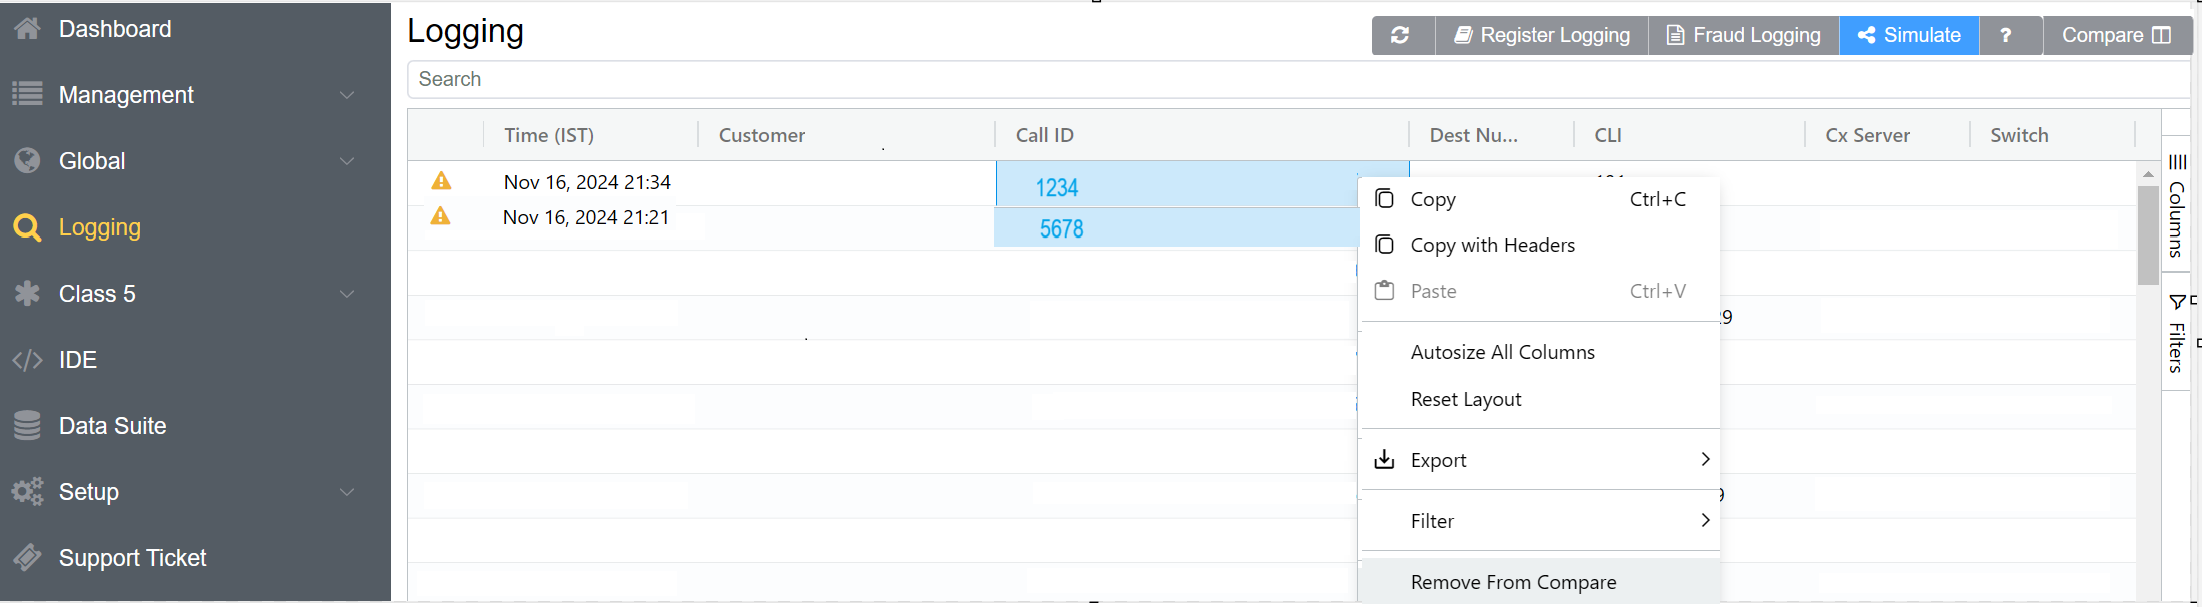Toggle the Compare view button
Viewport: 2202px width, 607px height.
pos(2116,35)
